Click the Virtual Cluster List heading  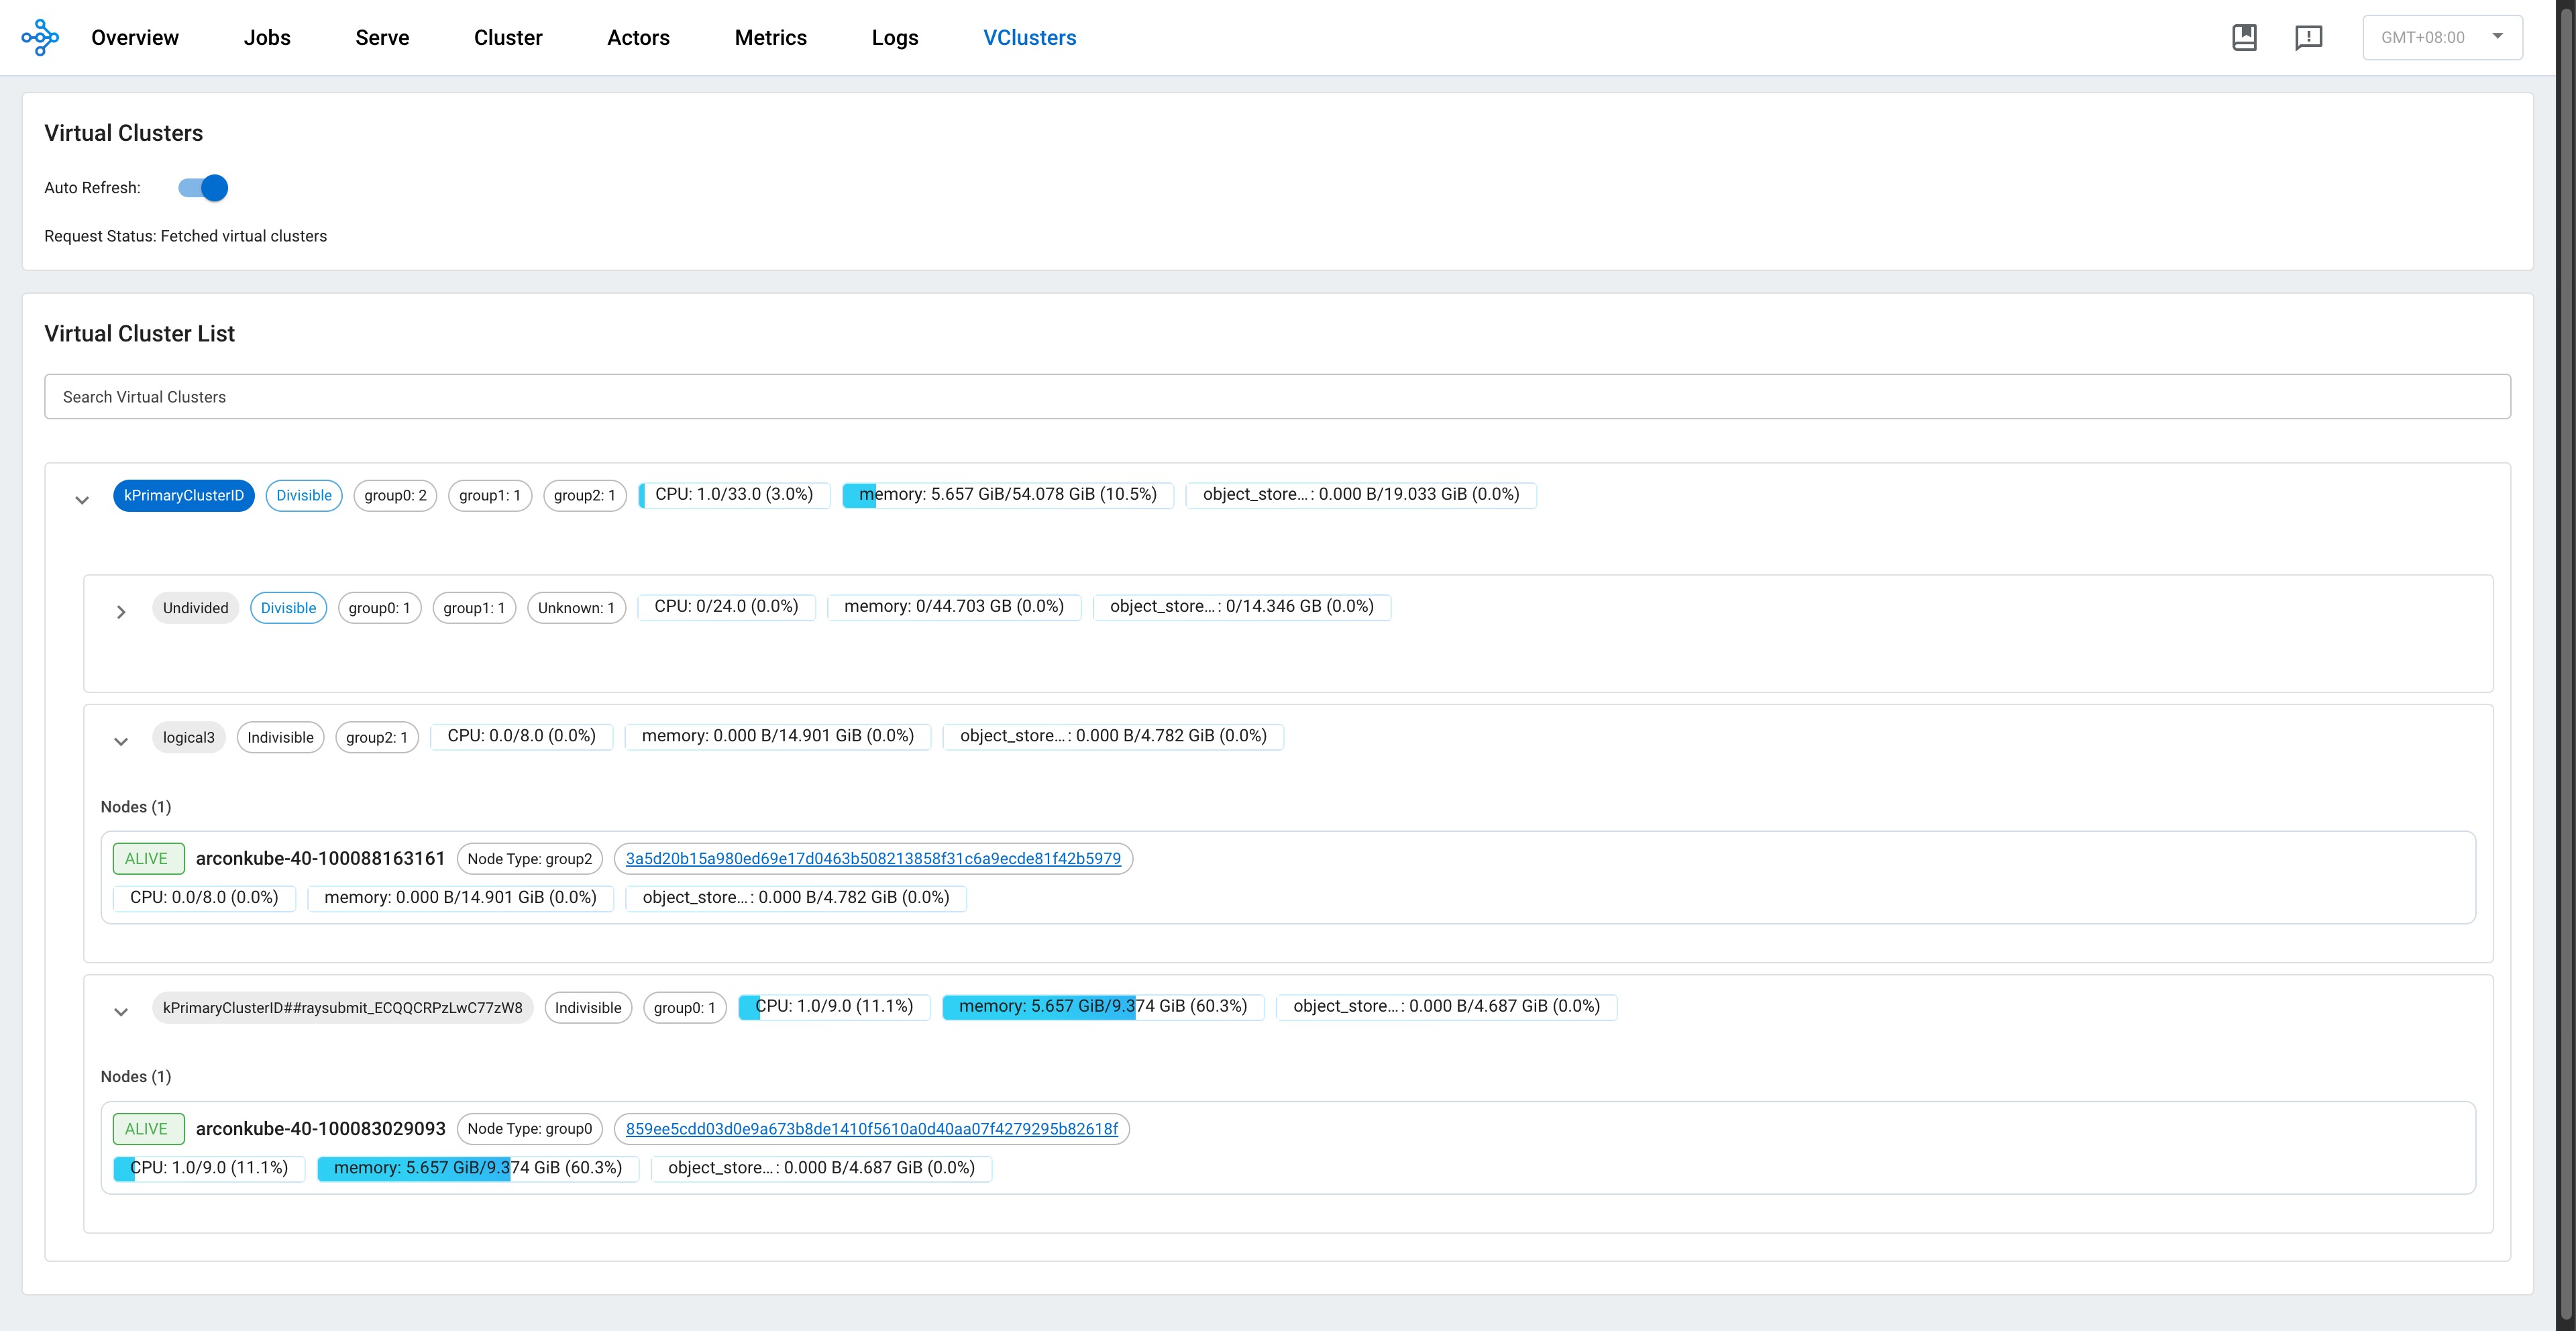click(139, 334)
